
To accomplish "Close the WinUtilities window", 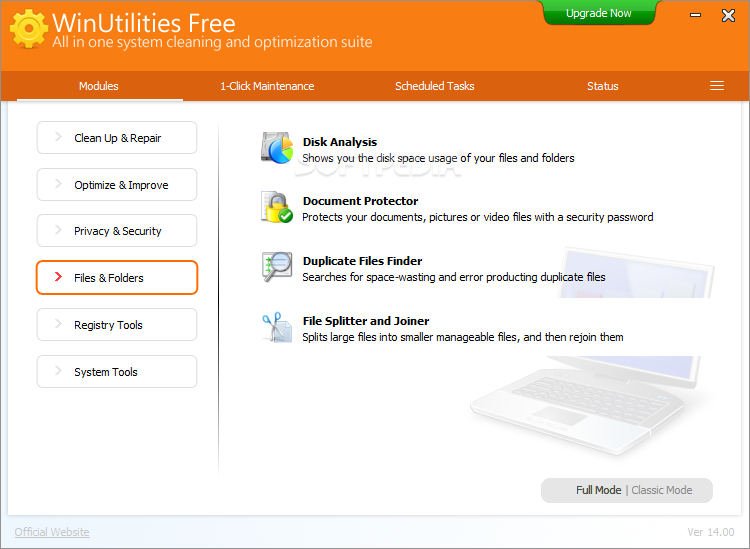I will point(728,15).
